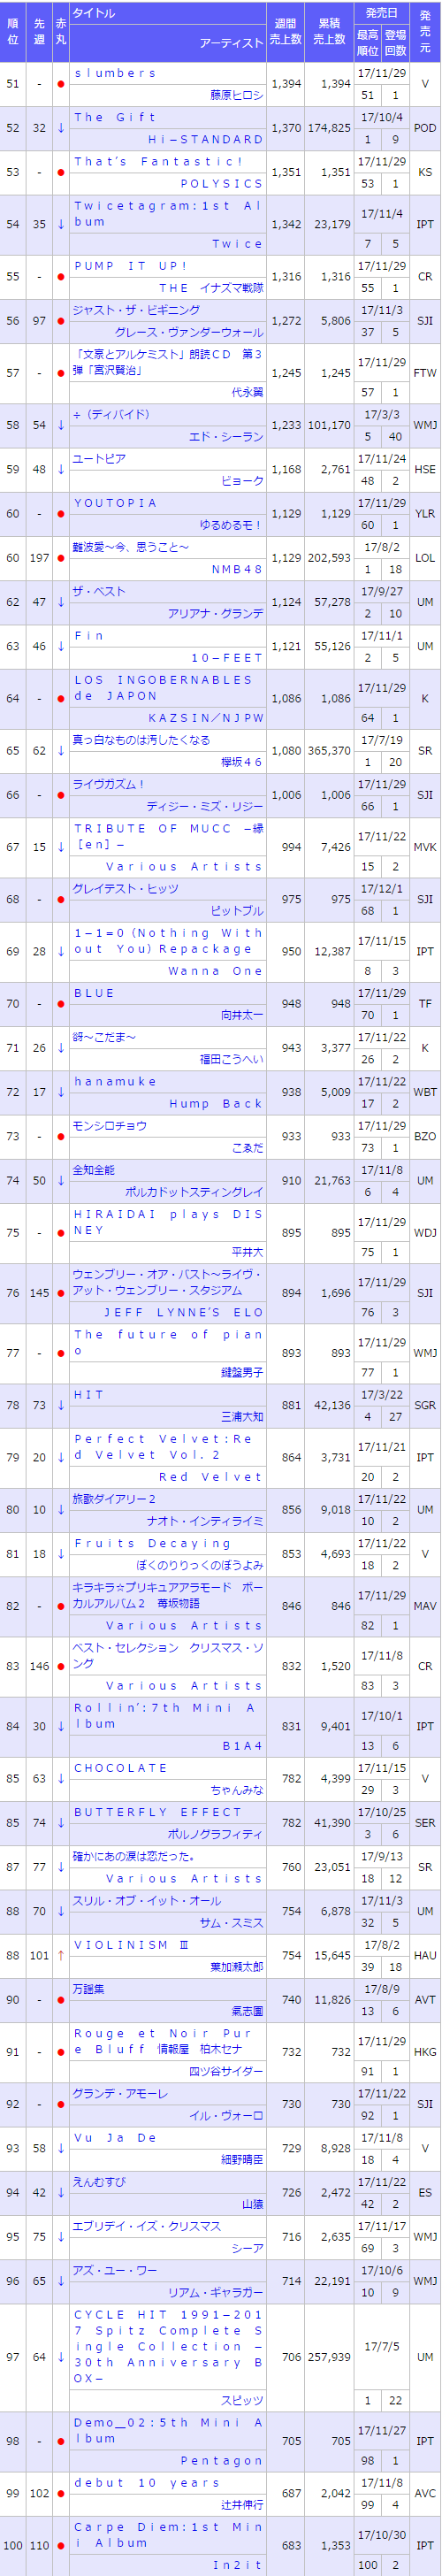Open the Hi-STANDARD artist link
The height and width of the screenshot is (2576, 442).
tap(205, 140)
